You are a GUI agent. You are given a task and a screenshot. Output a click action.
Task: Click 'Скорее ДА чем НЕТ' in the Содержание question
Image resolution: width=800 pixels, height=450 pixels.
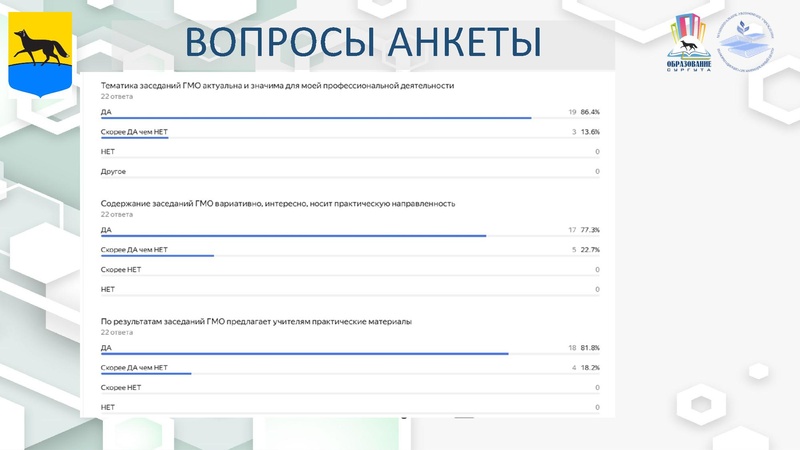click(134, 249)
